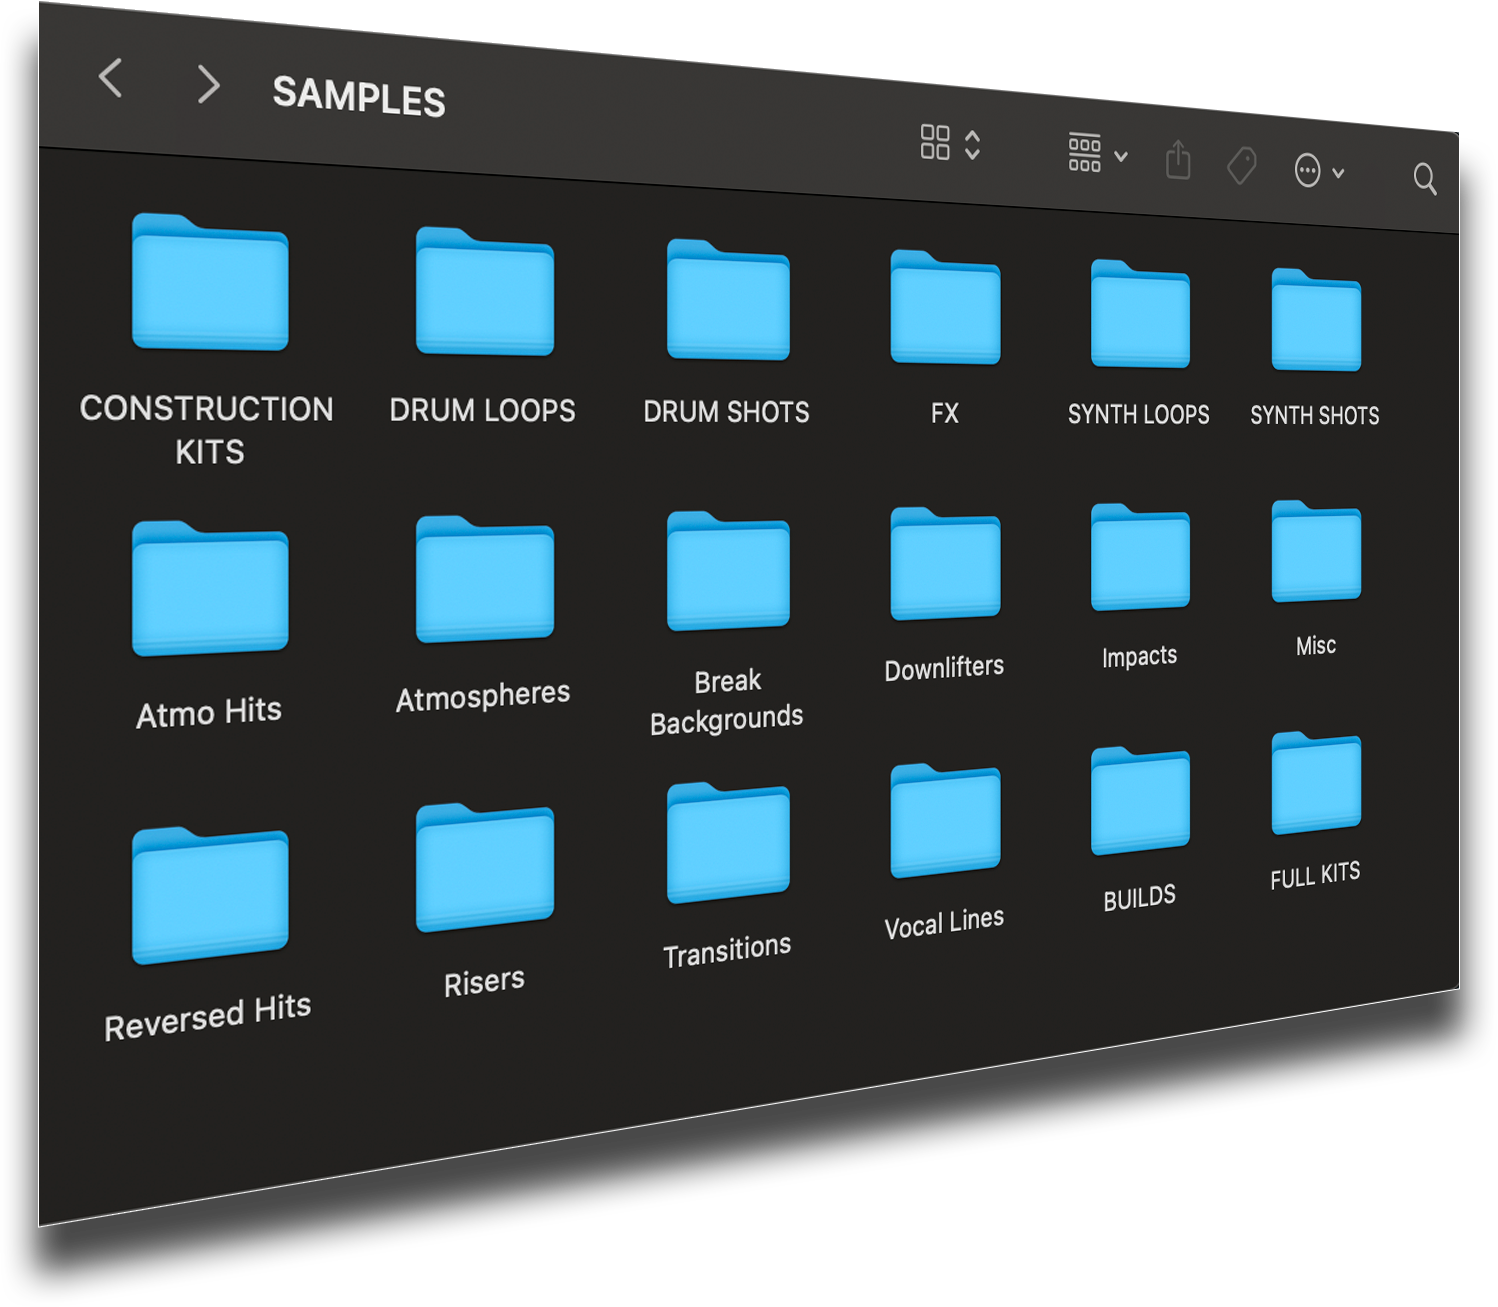1498x1307 pixels.
Task: Select the FULL KITS folder
Action: pos(1316,785)
